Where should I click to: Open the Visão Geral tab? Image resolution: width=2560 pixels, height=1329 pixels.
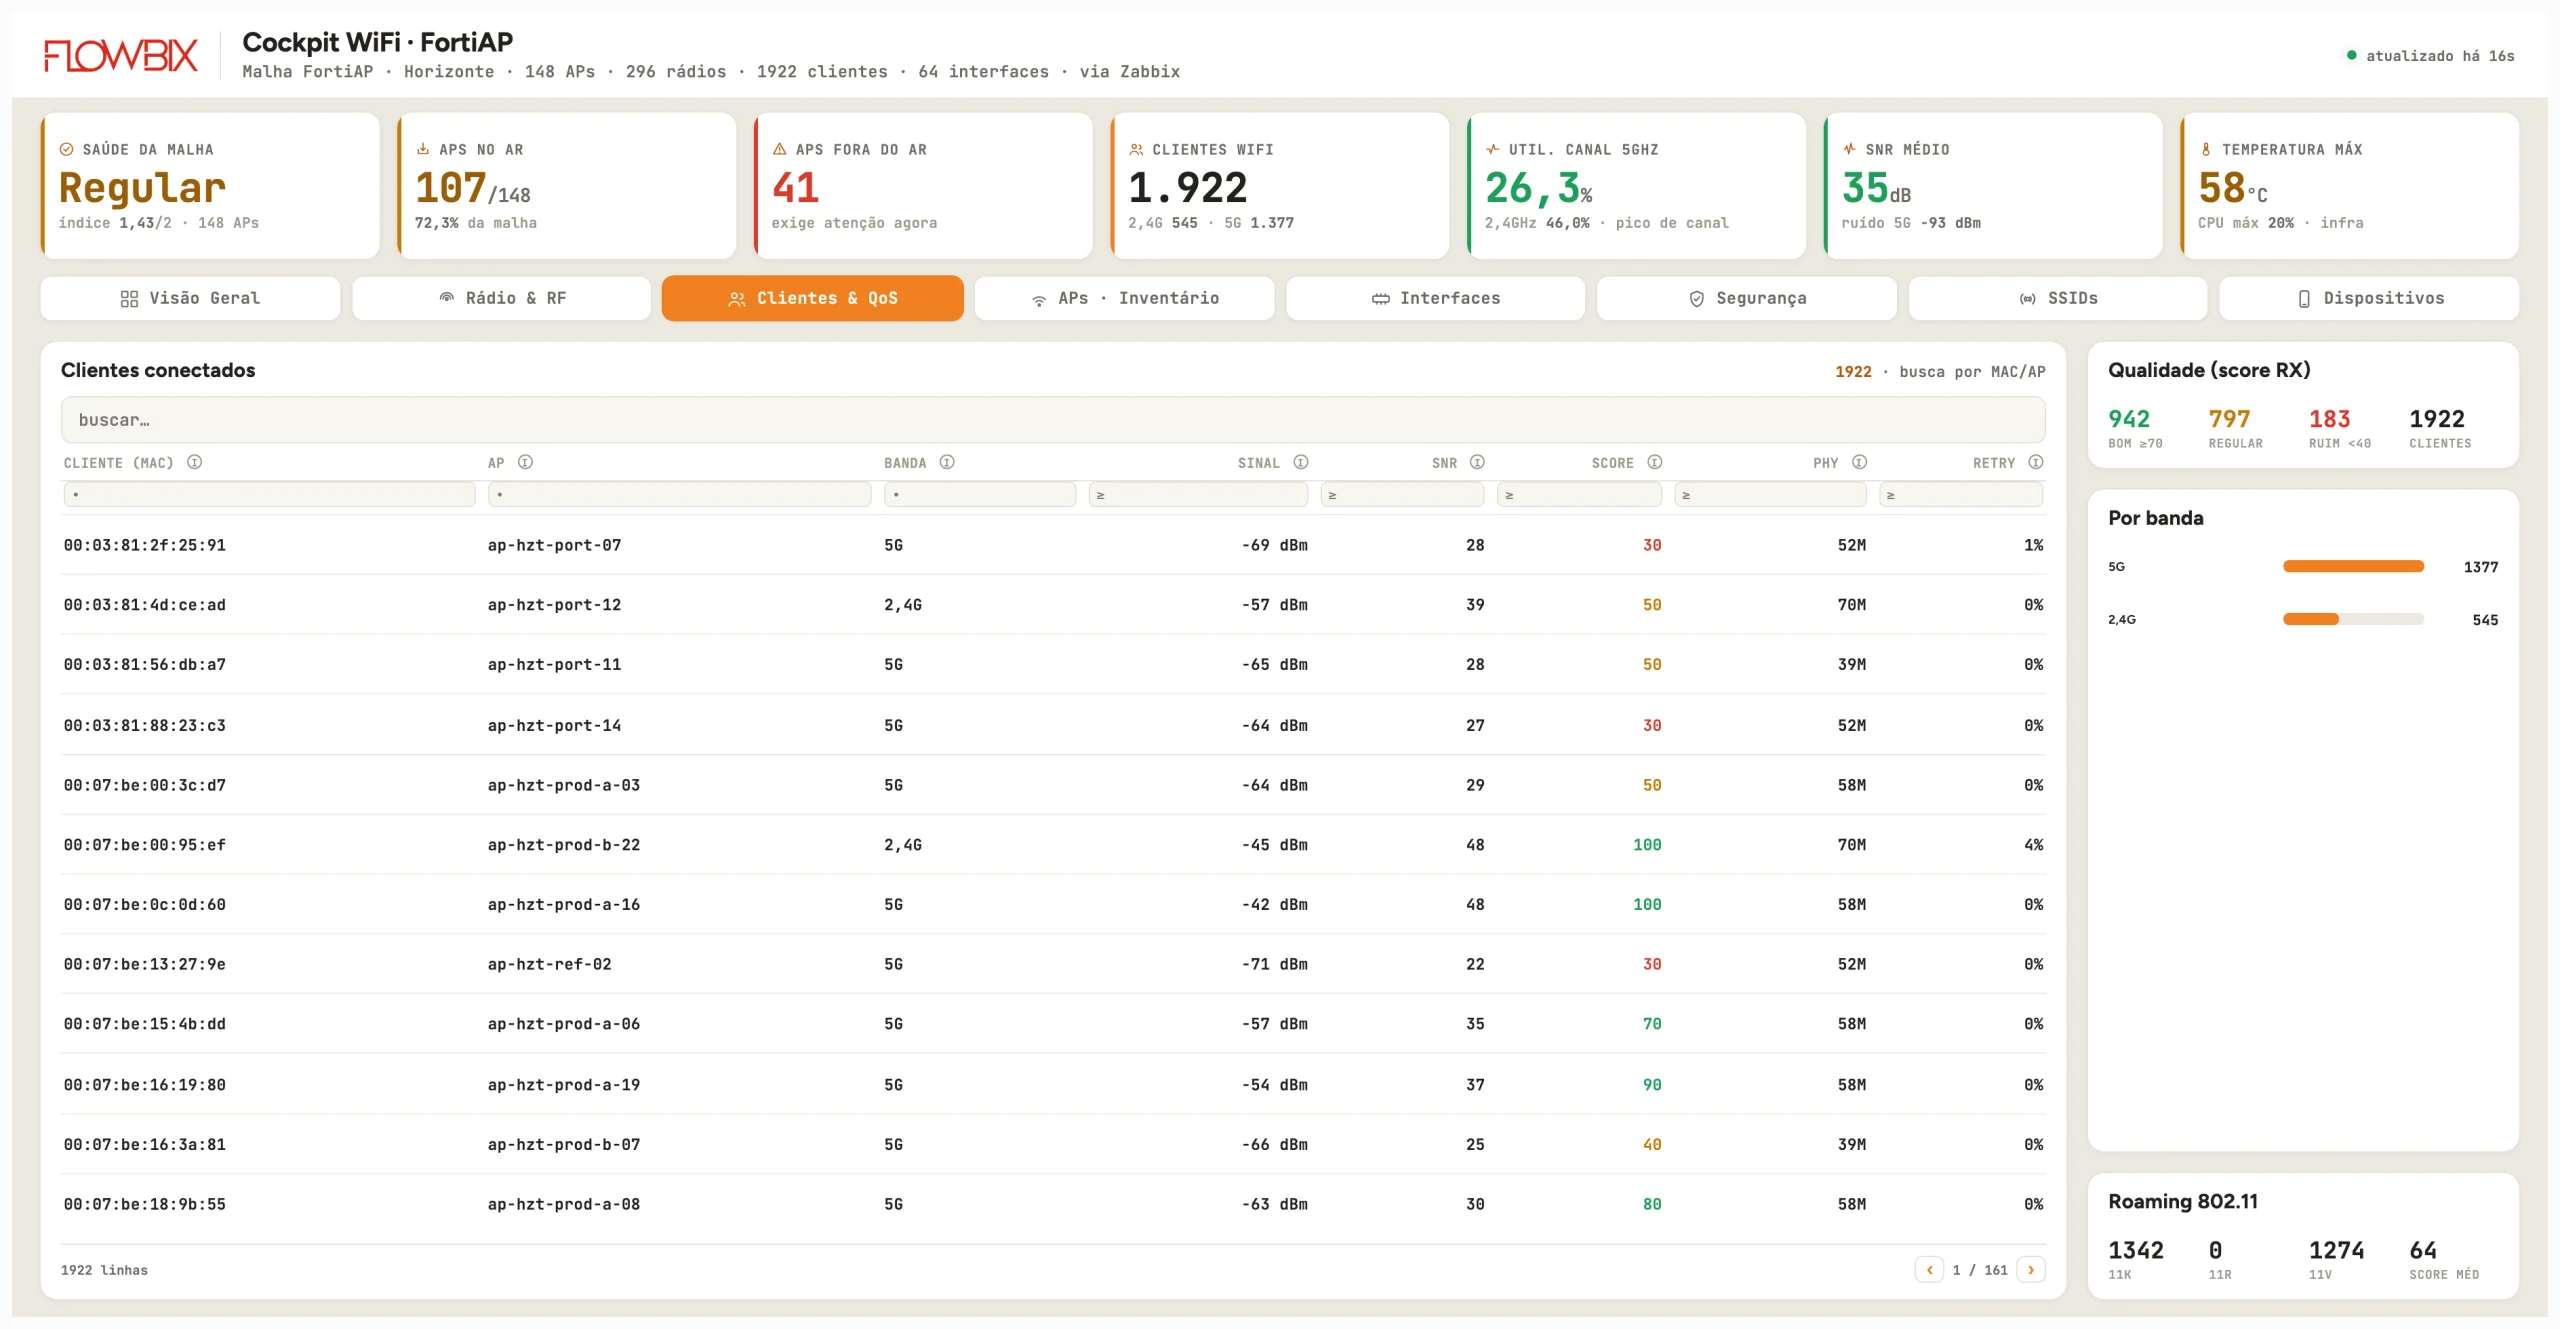pos(190,298)
